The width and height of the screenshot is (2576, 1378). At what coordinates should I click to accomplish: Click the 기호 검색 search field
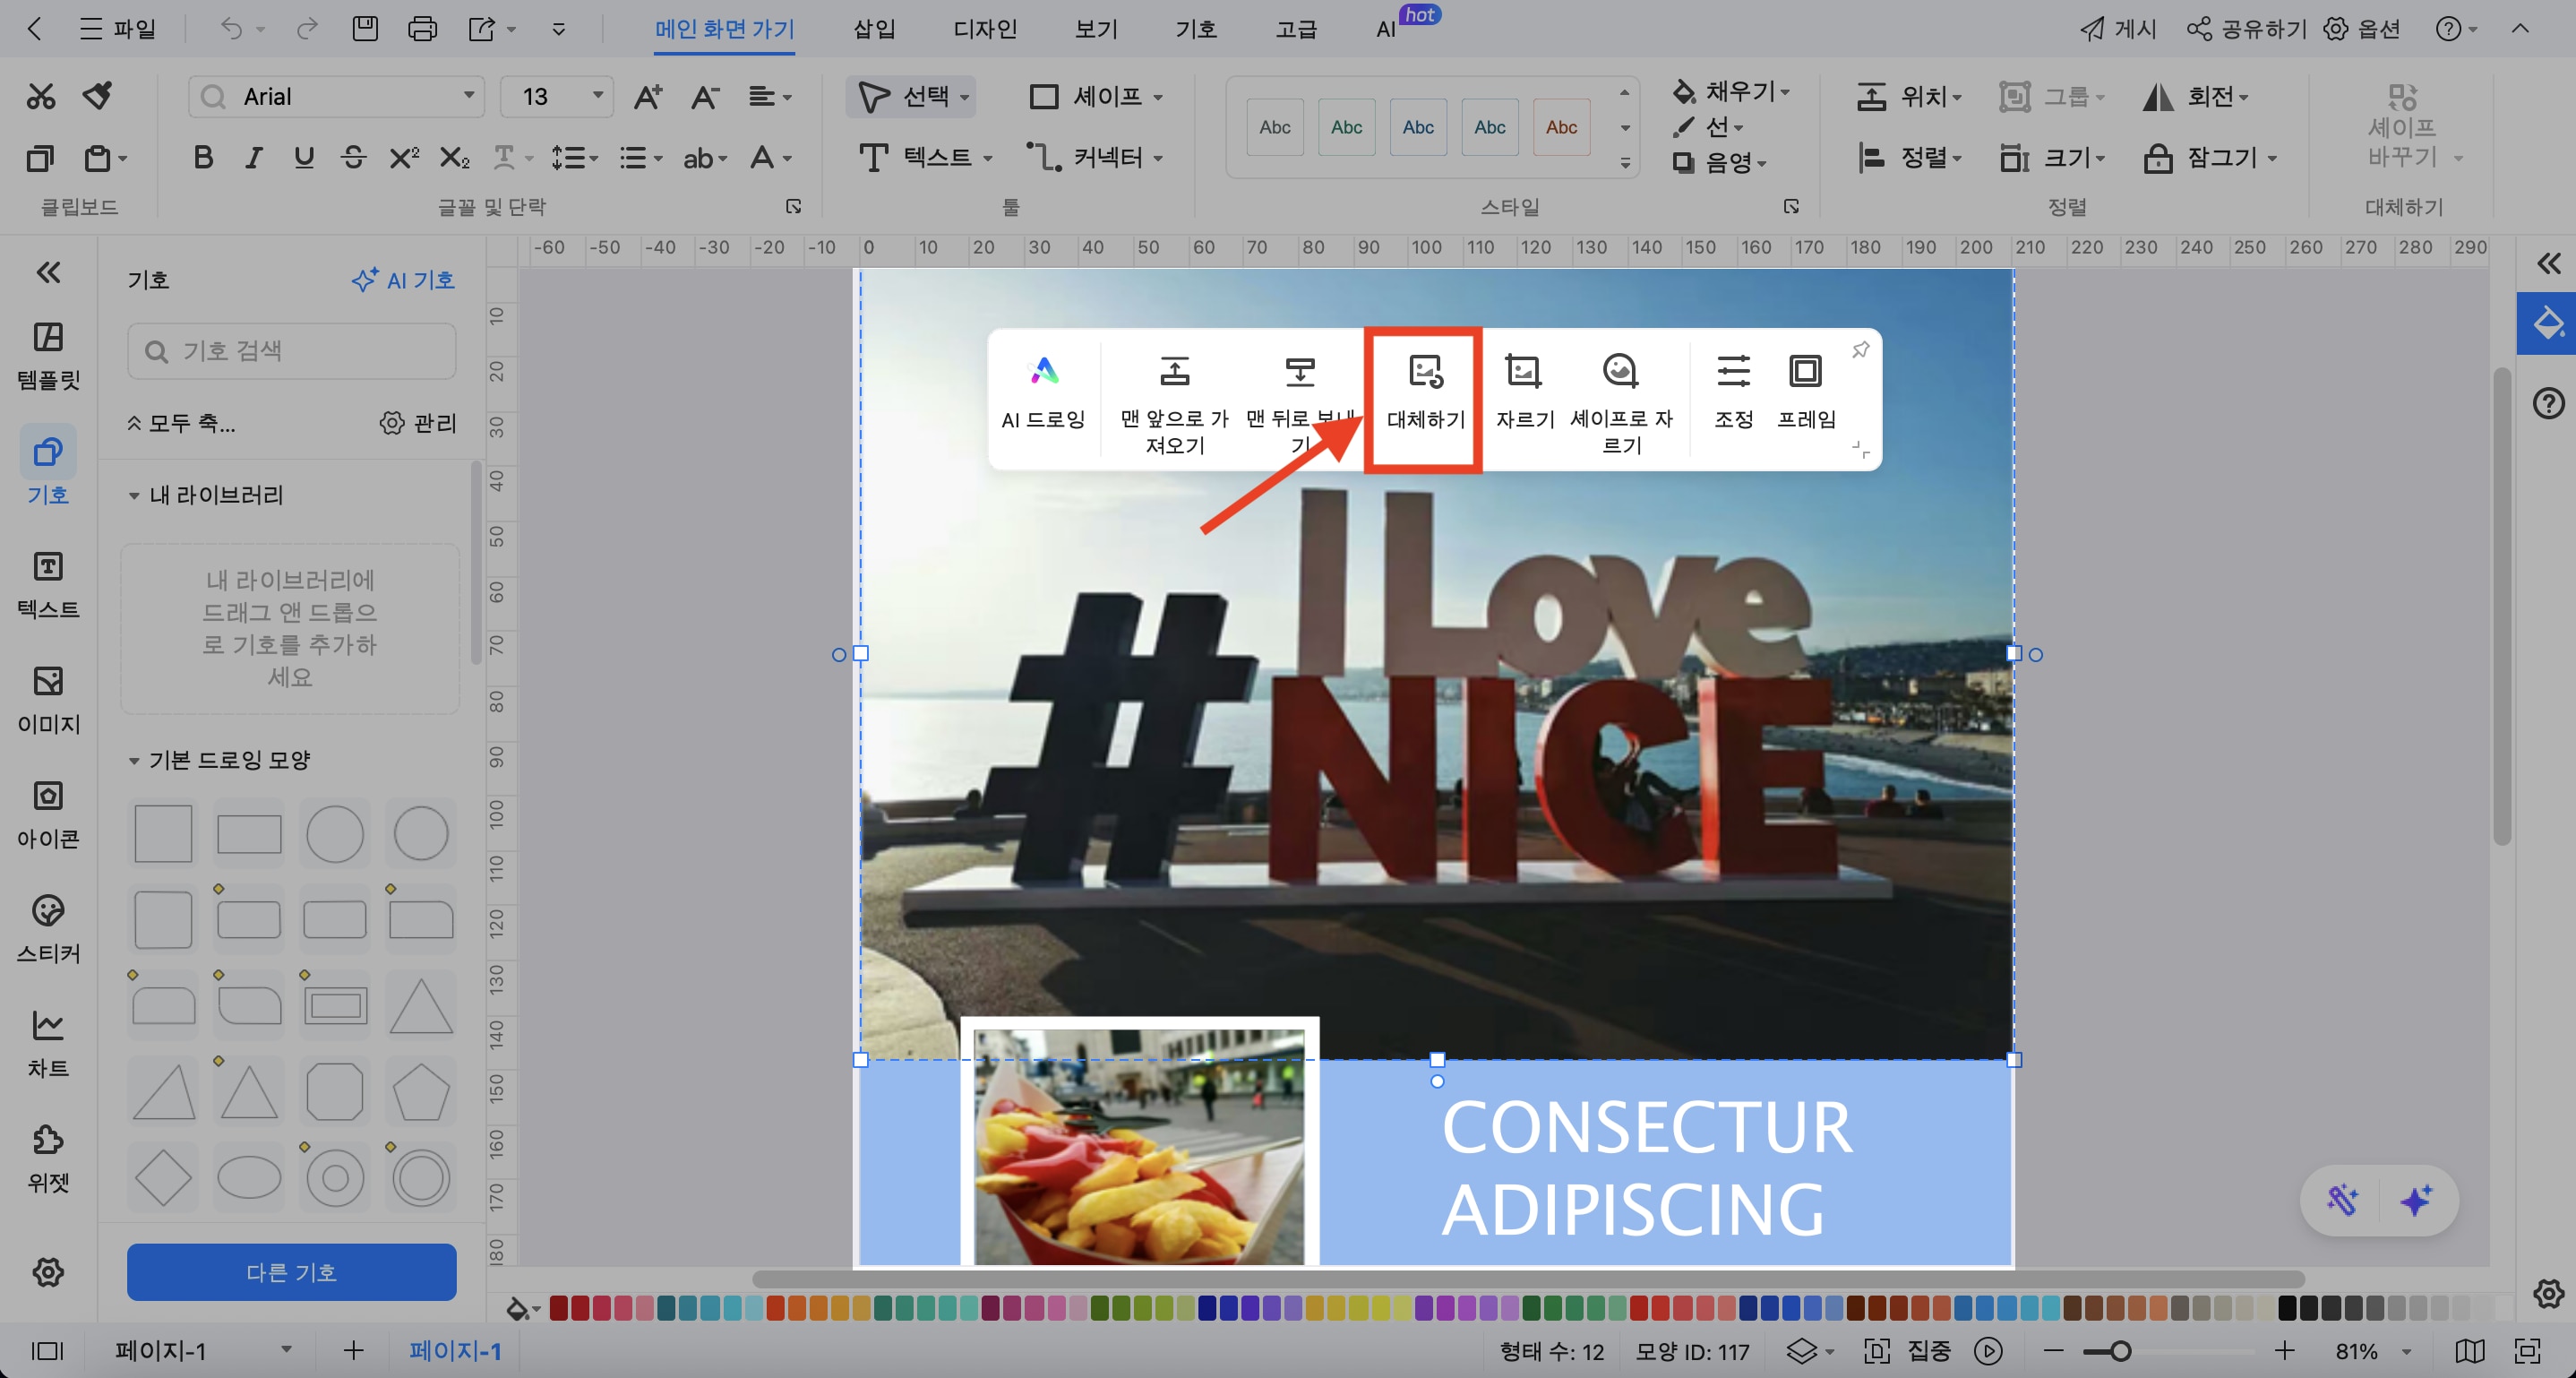pos(292,351)
